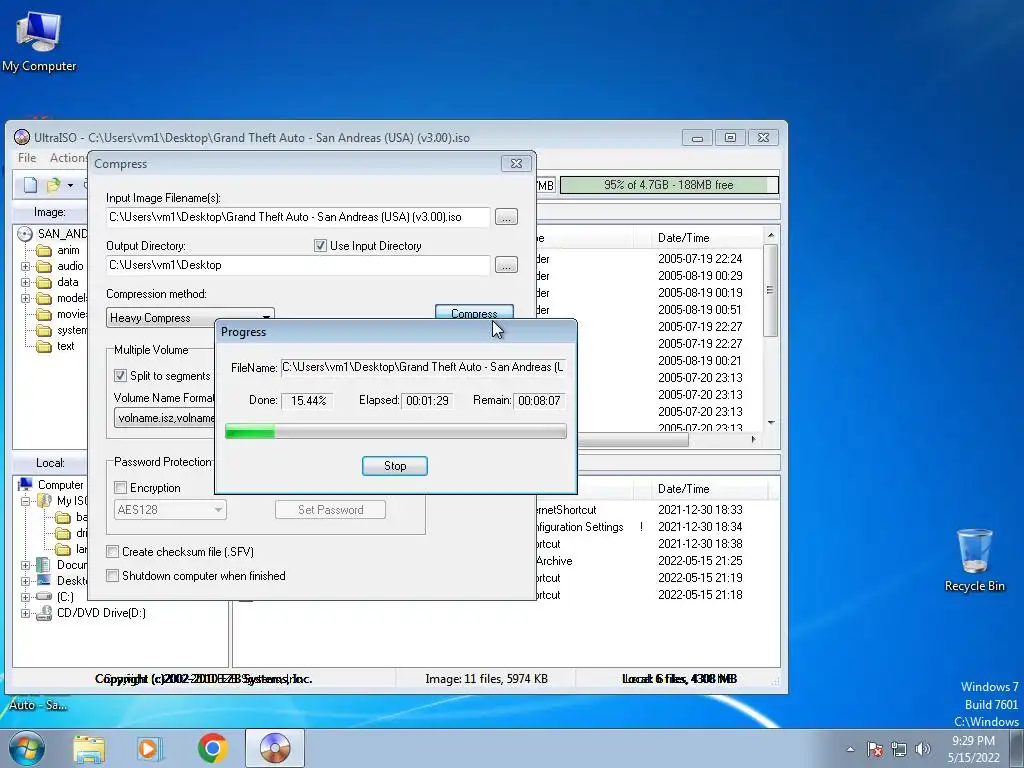The image size is (1024, 768).
Task: Show hidden tray icons arrow
Action: point(850,749)
